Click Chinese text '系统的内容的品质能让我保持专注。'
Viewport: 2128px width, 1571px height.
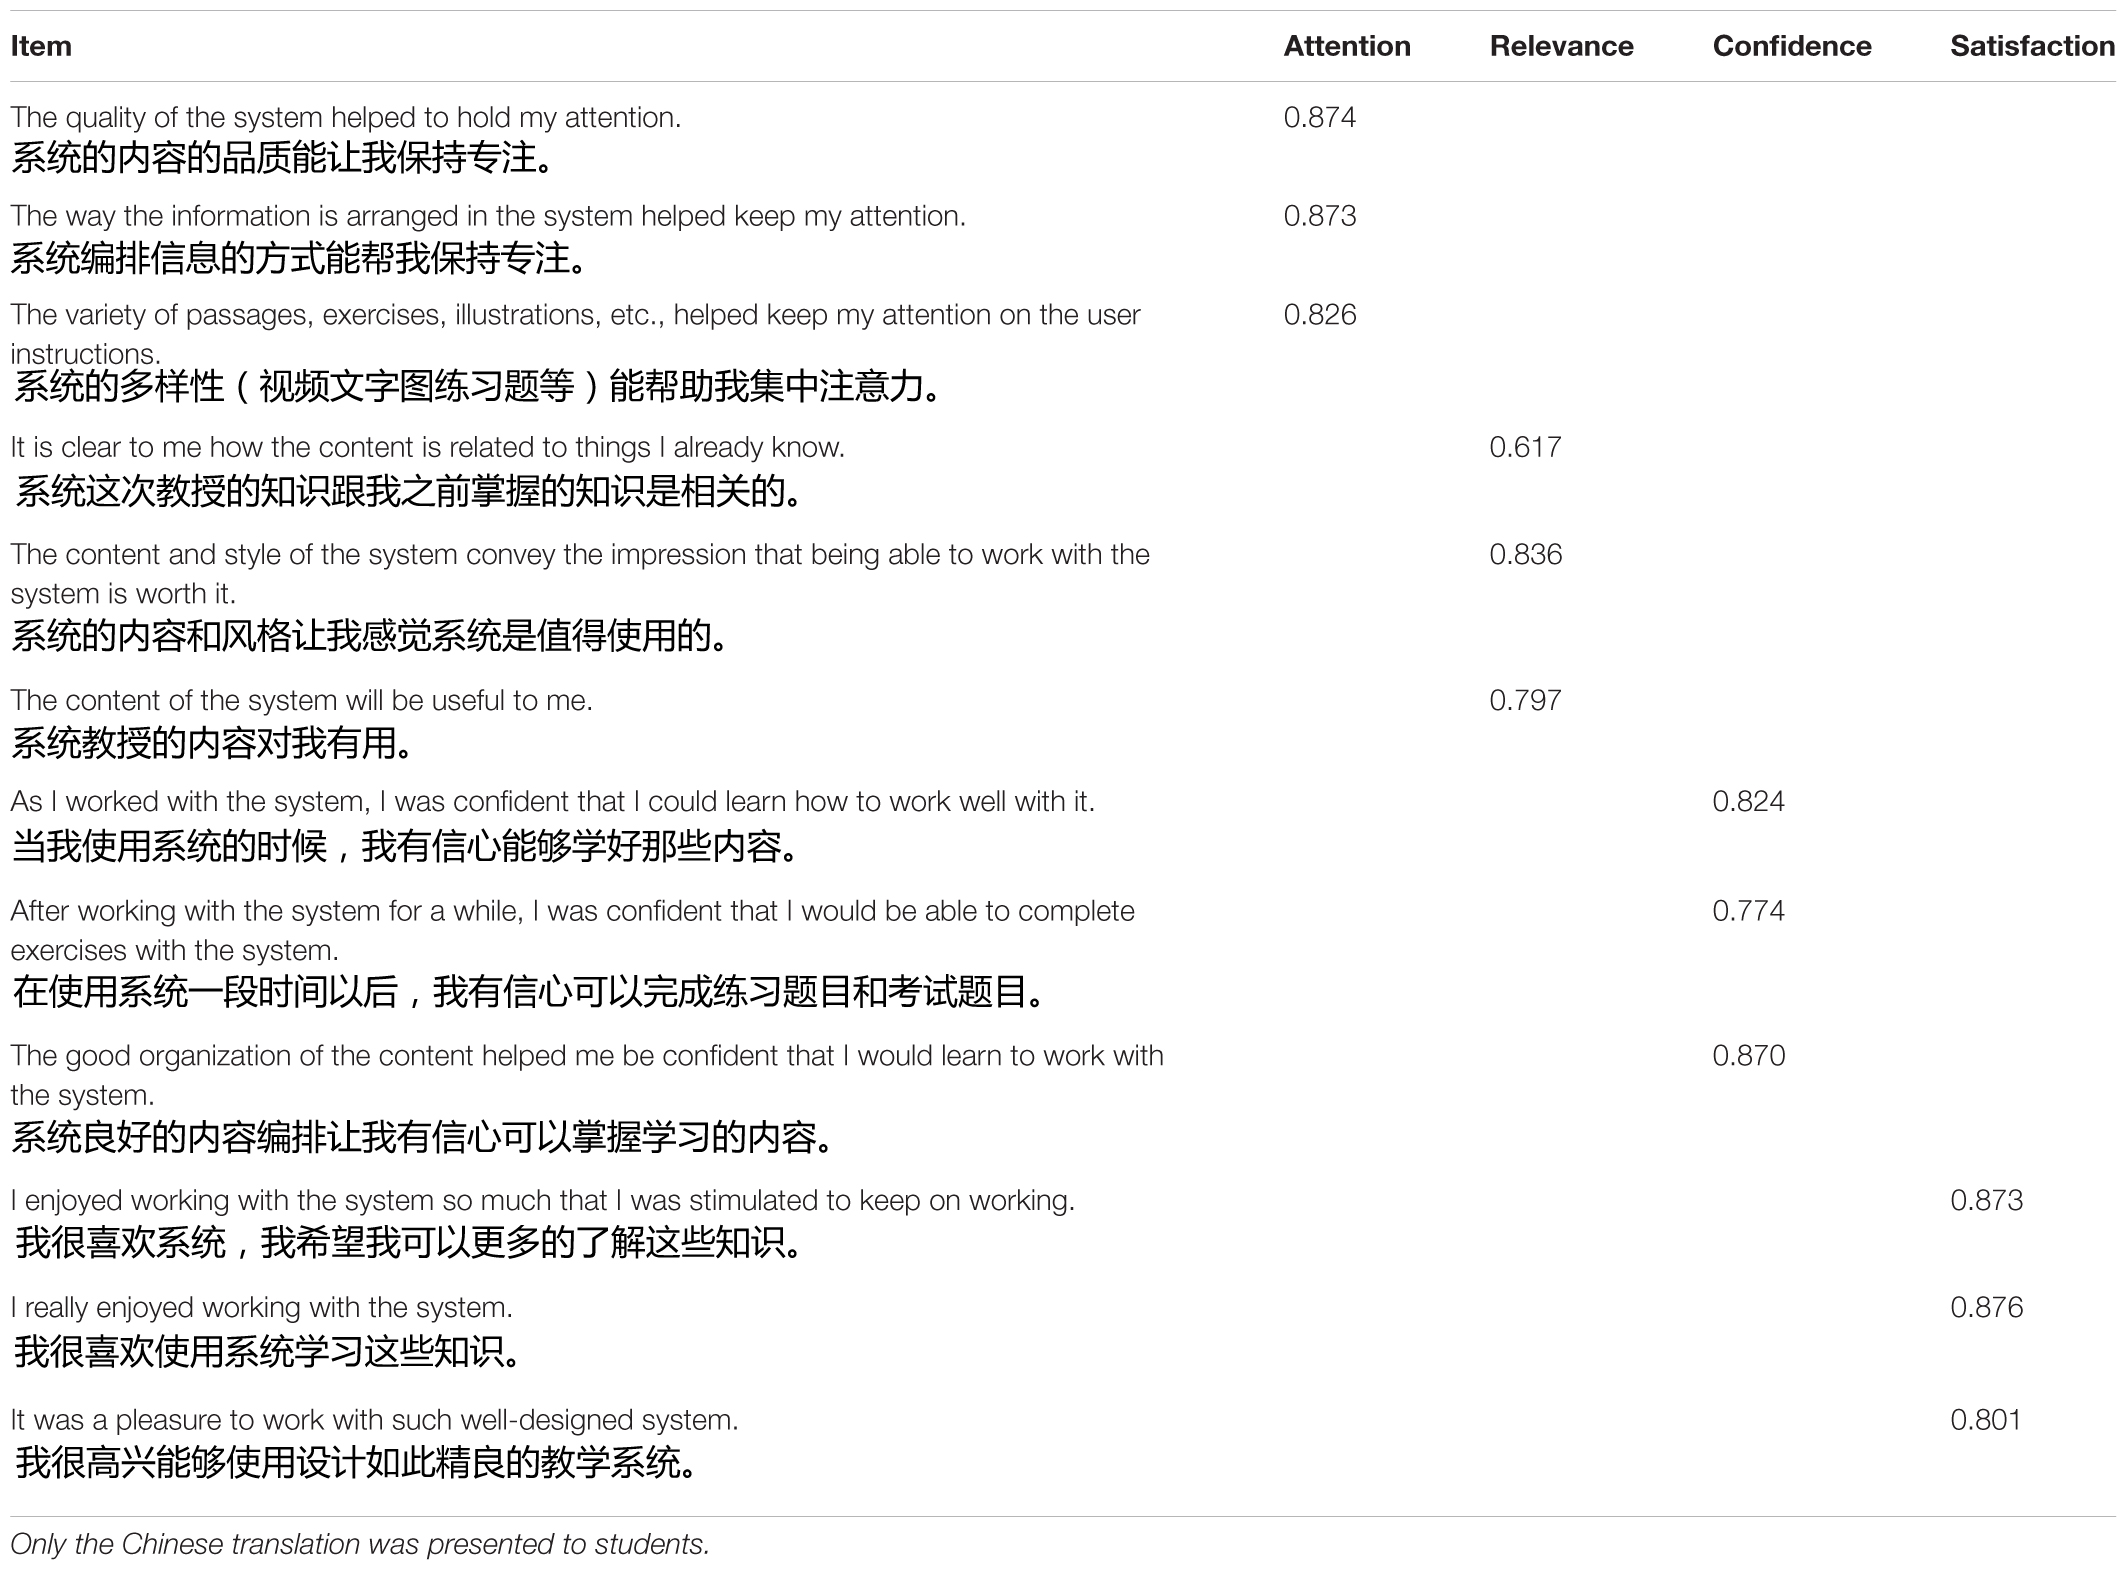[282, 158]
